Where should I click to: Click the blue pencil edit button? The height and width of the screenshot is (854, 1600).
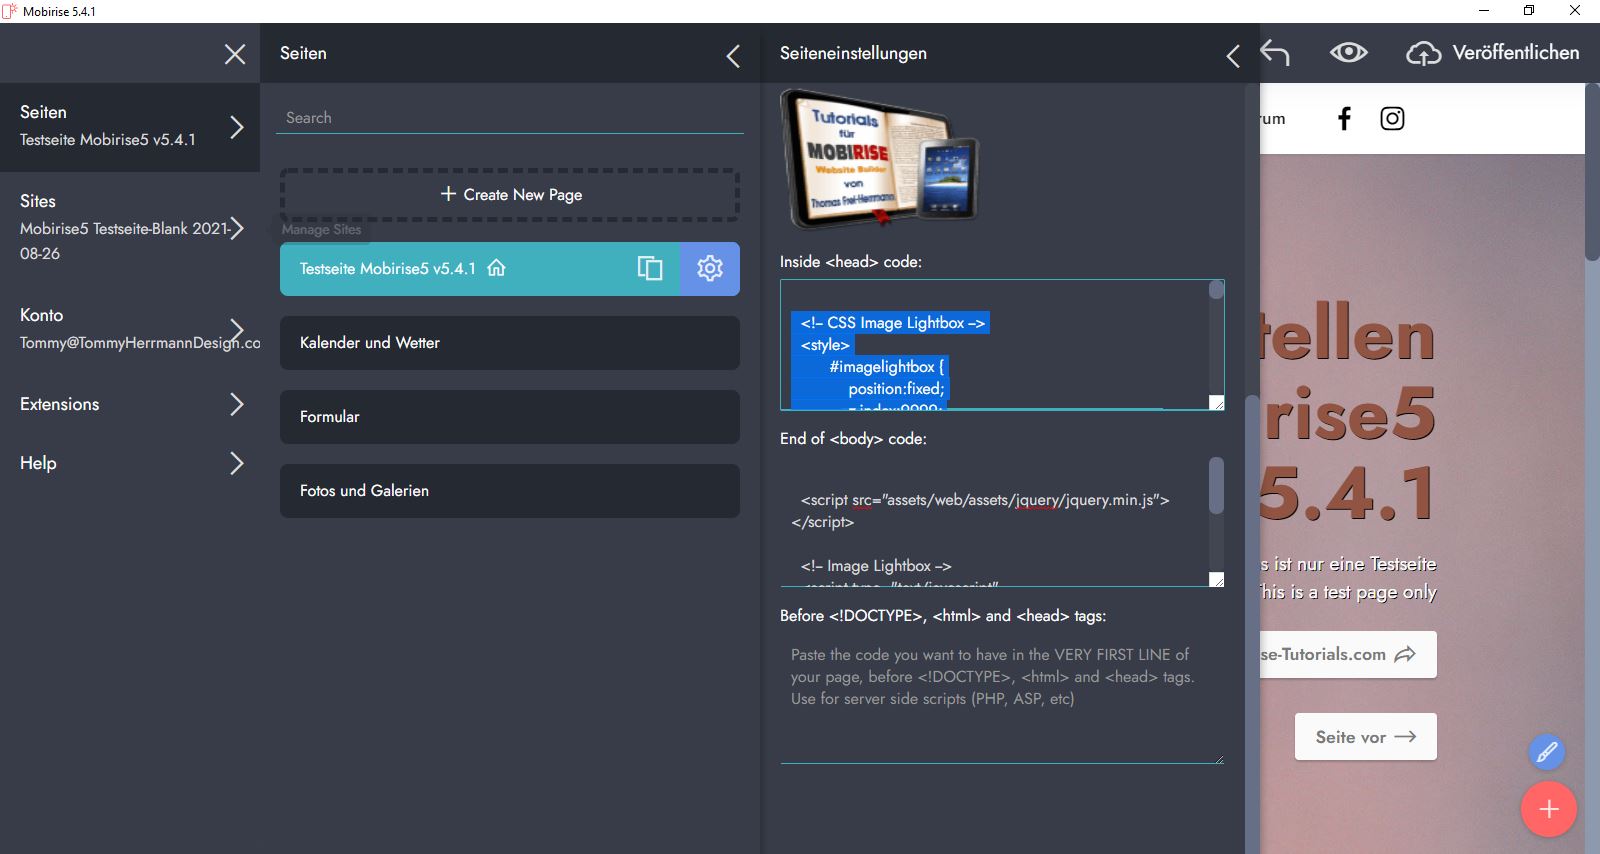(x=1546, y=752)
